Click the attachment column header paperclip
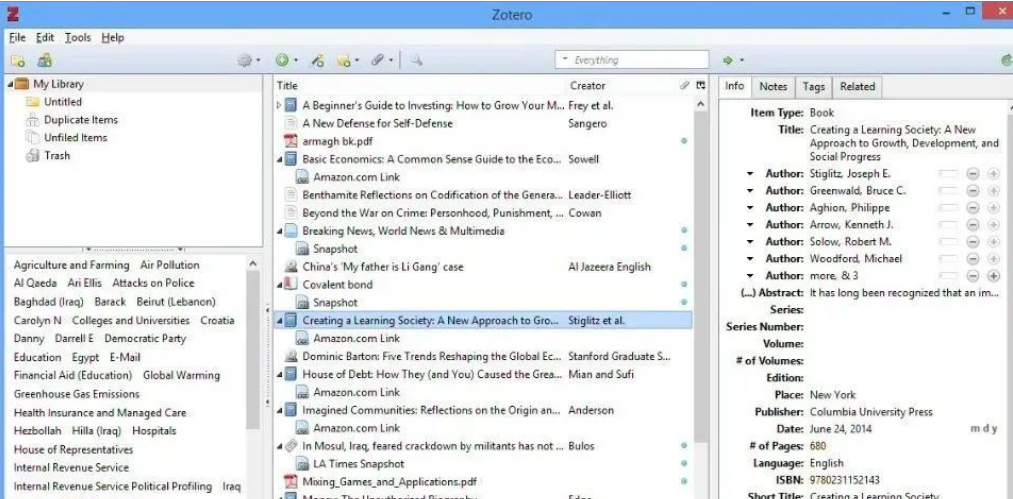 [x=685, y=85]
